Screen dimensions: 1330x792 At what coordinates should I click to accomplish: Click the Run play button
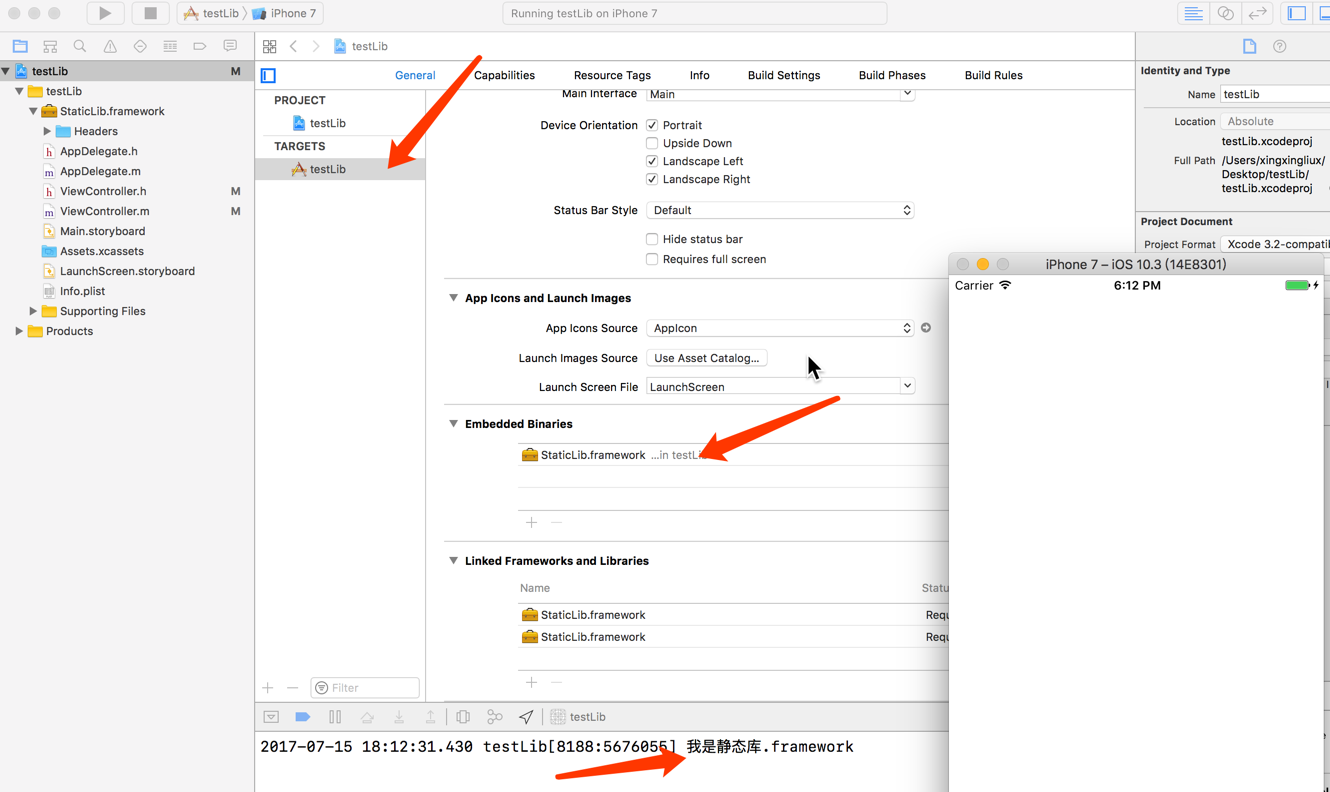click(105, 13)
